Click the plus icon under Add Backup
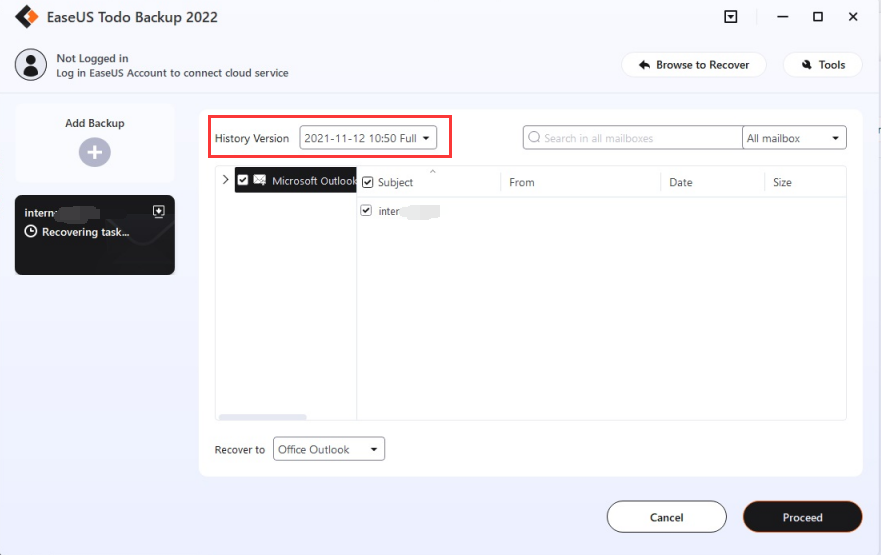882x555 pixels. coord(94,152)
